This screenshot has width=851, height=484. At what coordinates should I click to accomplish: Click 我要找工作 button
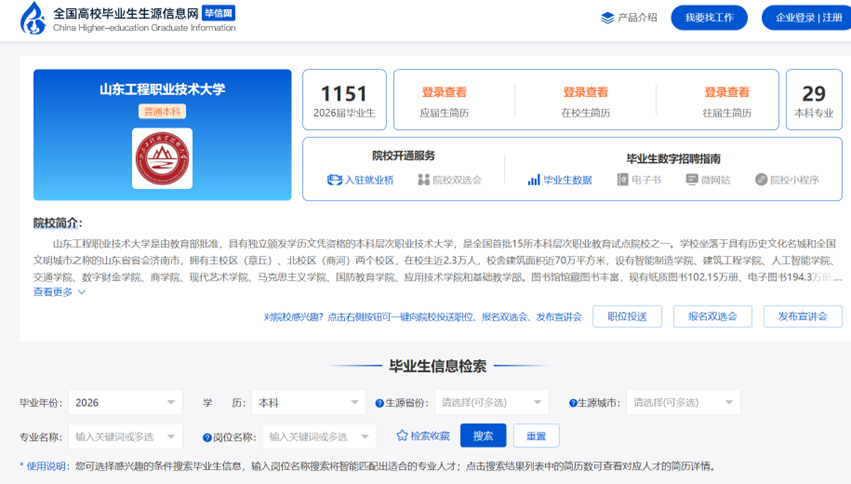(x=709, y=18)
